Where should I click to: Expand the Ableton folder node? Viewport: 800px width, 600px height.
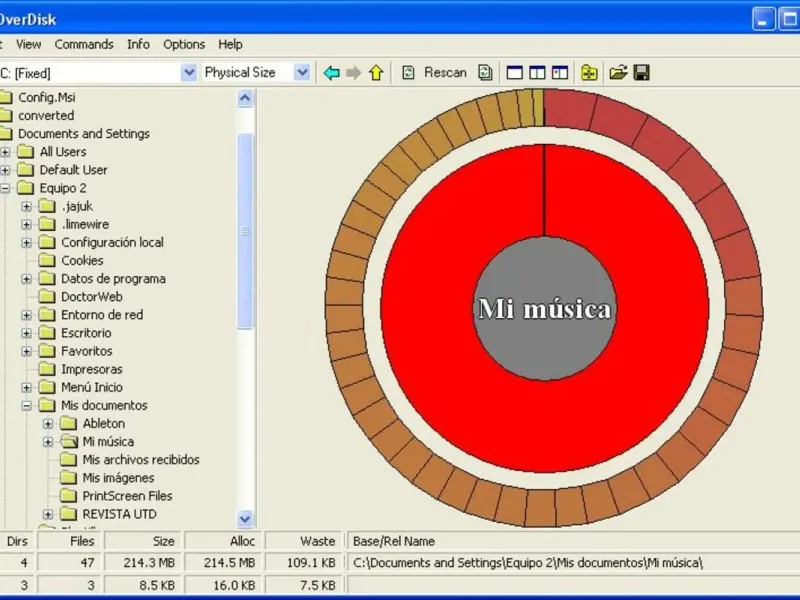point(48,424)
